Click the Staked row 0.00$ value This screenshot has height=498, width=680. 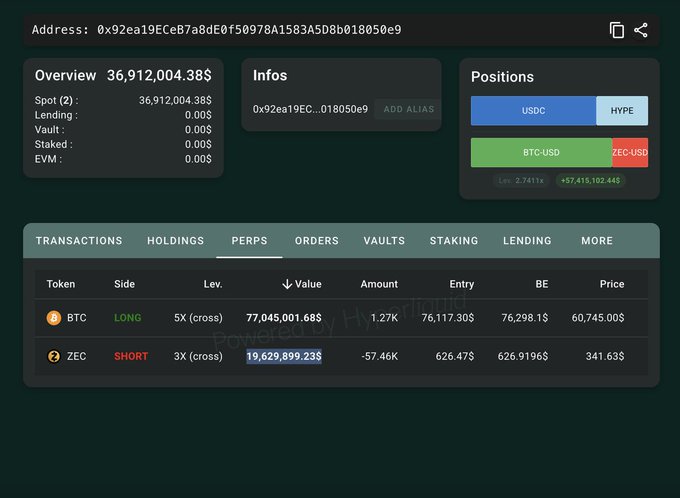coord(198,144)
